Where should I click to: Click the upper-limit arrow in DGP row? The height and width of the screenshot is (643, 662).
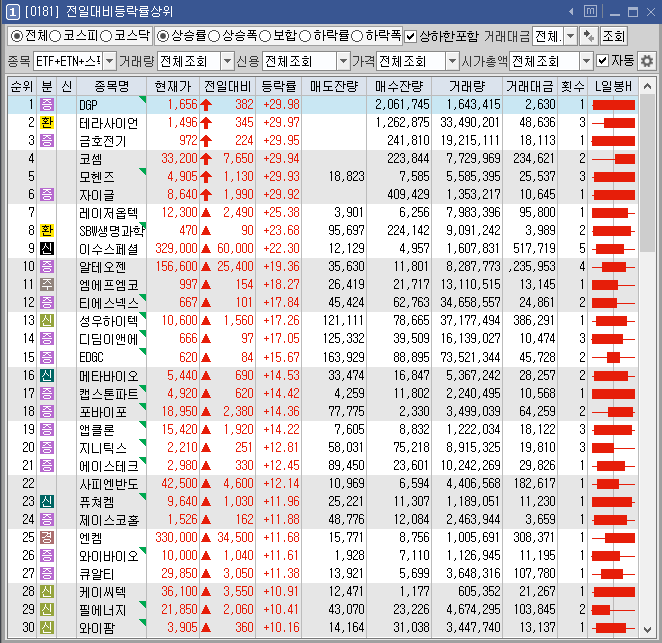click(x=206, y=104)
